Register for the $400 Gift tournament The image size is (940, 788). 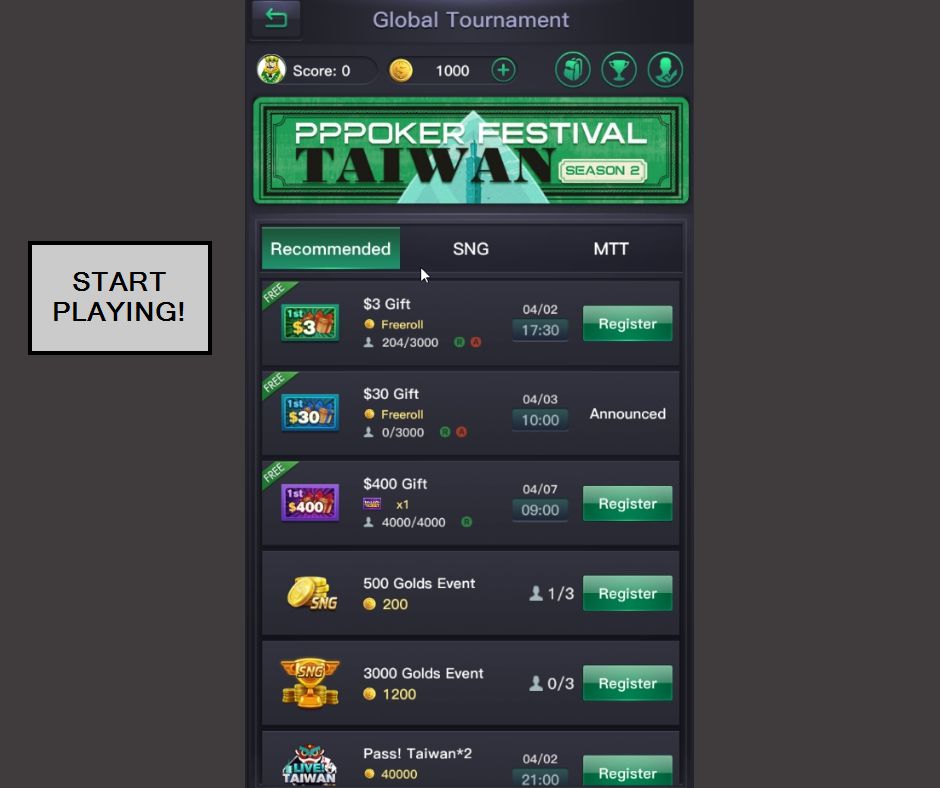click(628, 503)
